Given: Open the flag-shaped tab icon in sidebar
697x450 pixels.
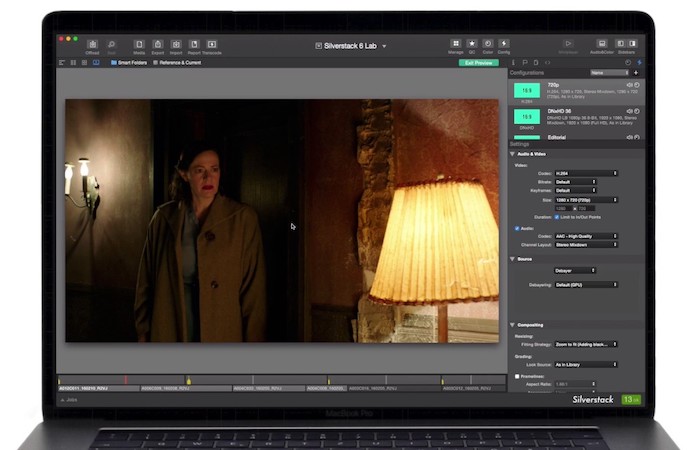Looking at the screenshot, I should 525,63.
